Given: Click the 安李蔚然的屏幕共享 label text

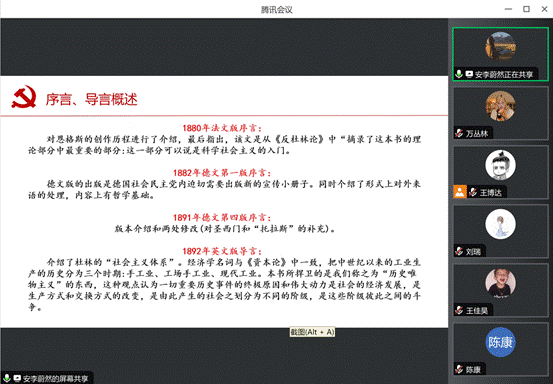Looking at the screenshot, I should 55,379.
